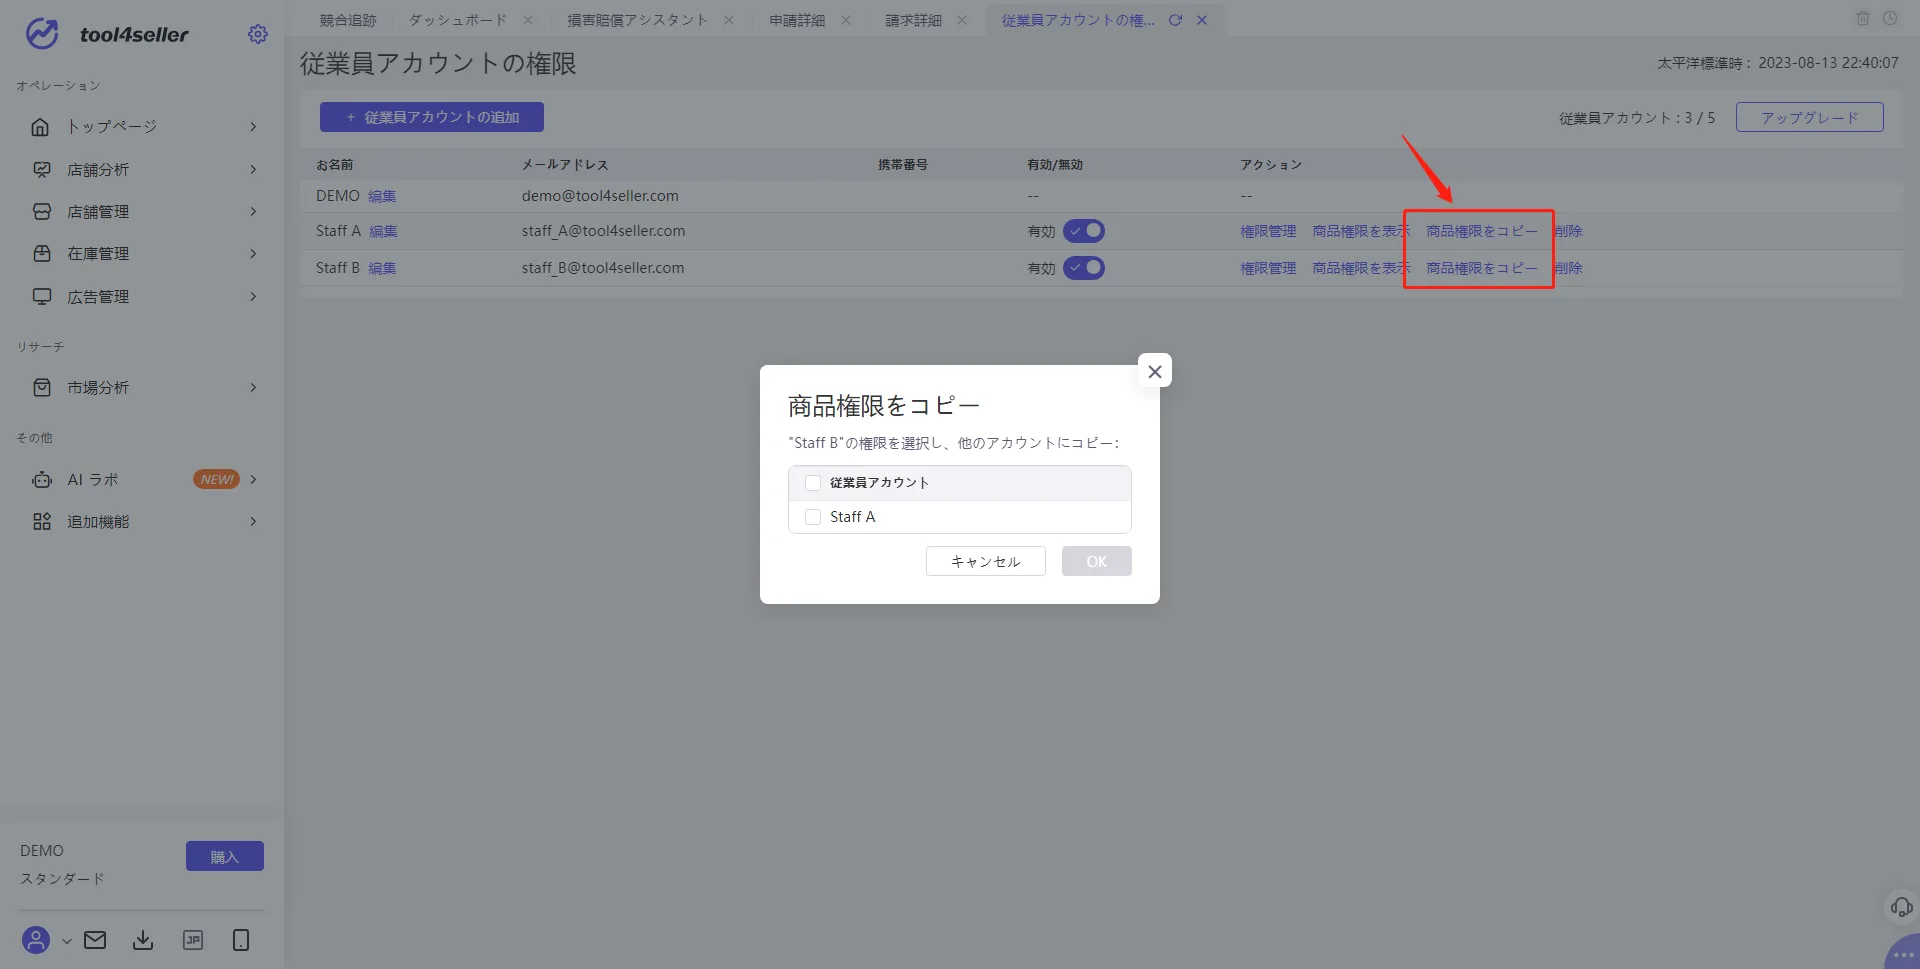Viewport: 1920px width, 969px height.
Task: Switch to the ダッシュボード tab
Action: point(458,20)
